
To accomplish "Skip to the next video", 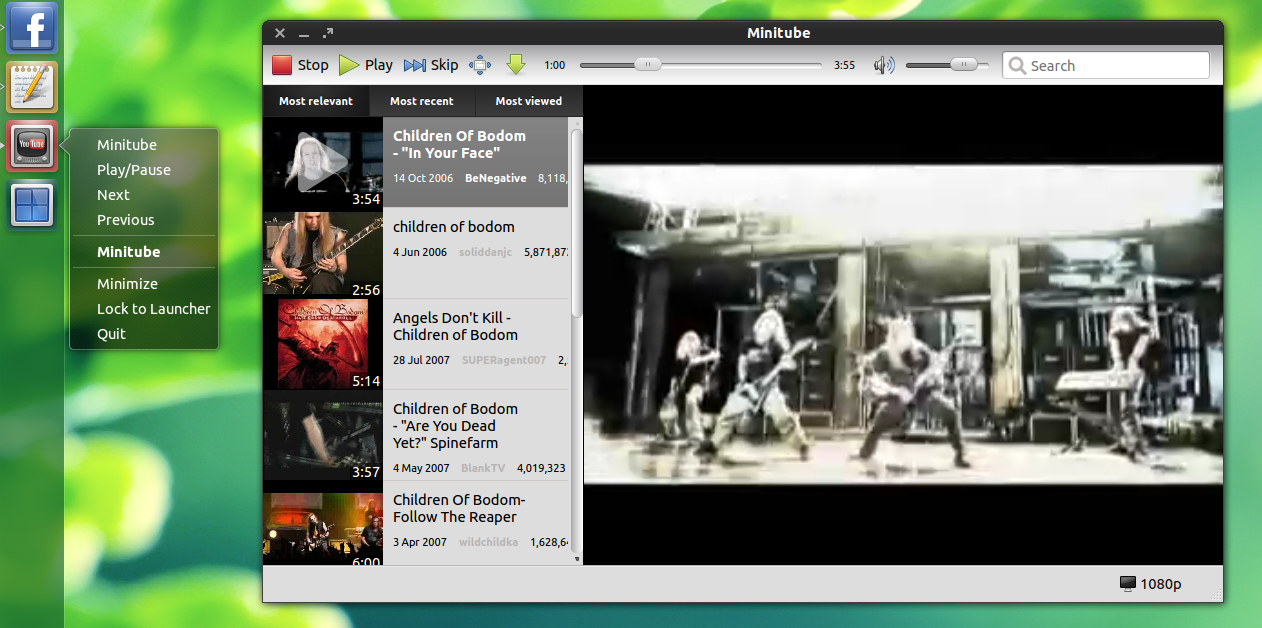I will (431, 65).
